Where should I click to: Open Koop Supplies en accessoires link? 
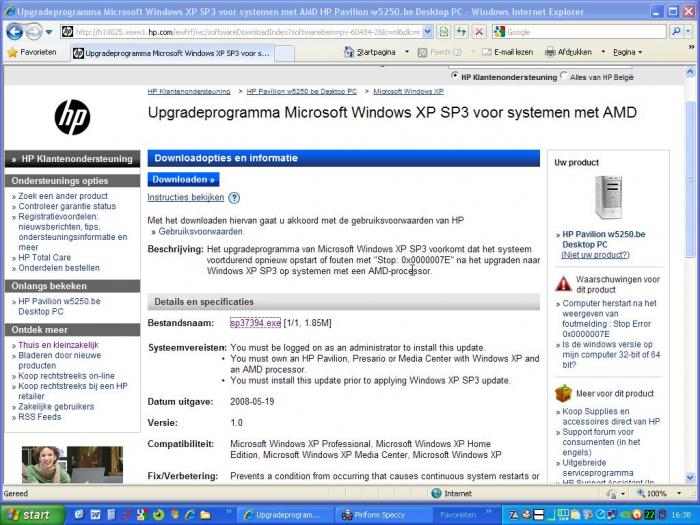[x=611, y=417]
